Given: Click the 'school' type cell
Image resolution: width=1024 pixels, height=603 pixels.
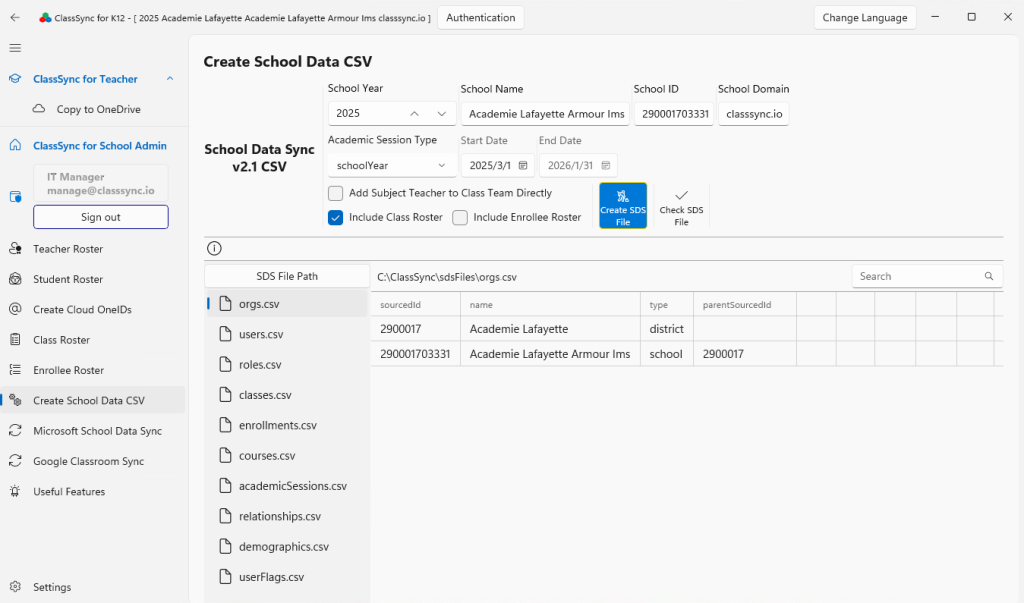Looking at the screenshot, I should click(667, 354).
